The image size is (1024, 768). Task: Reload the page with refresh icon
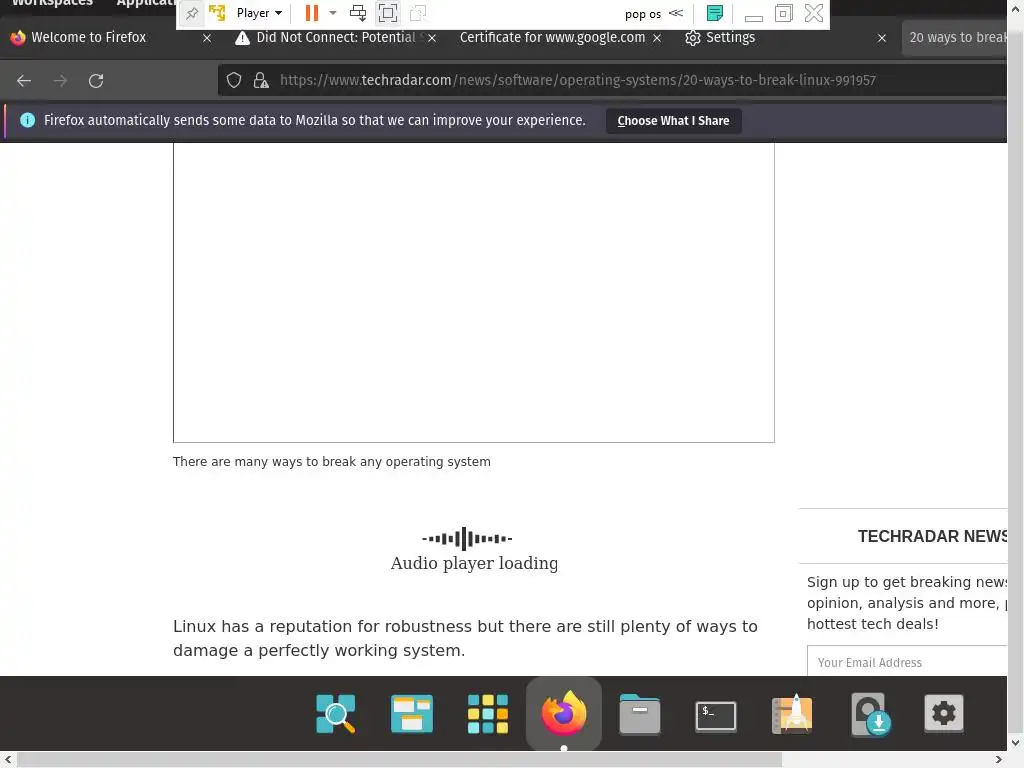tap(96, 80)
